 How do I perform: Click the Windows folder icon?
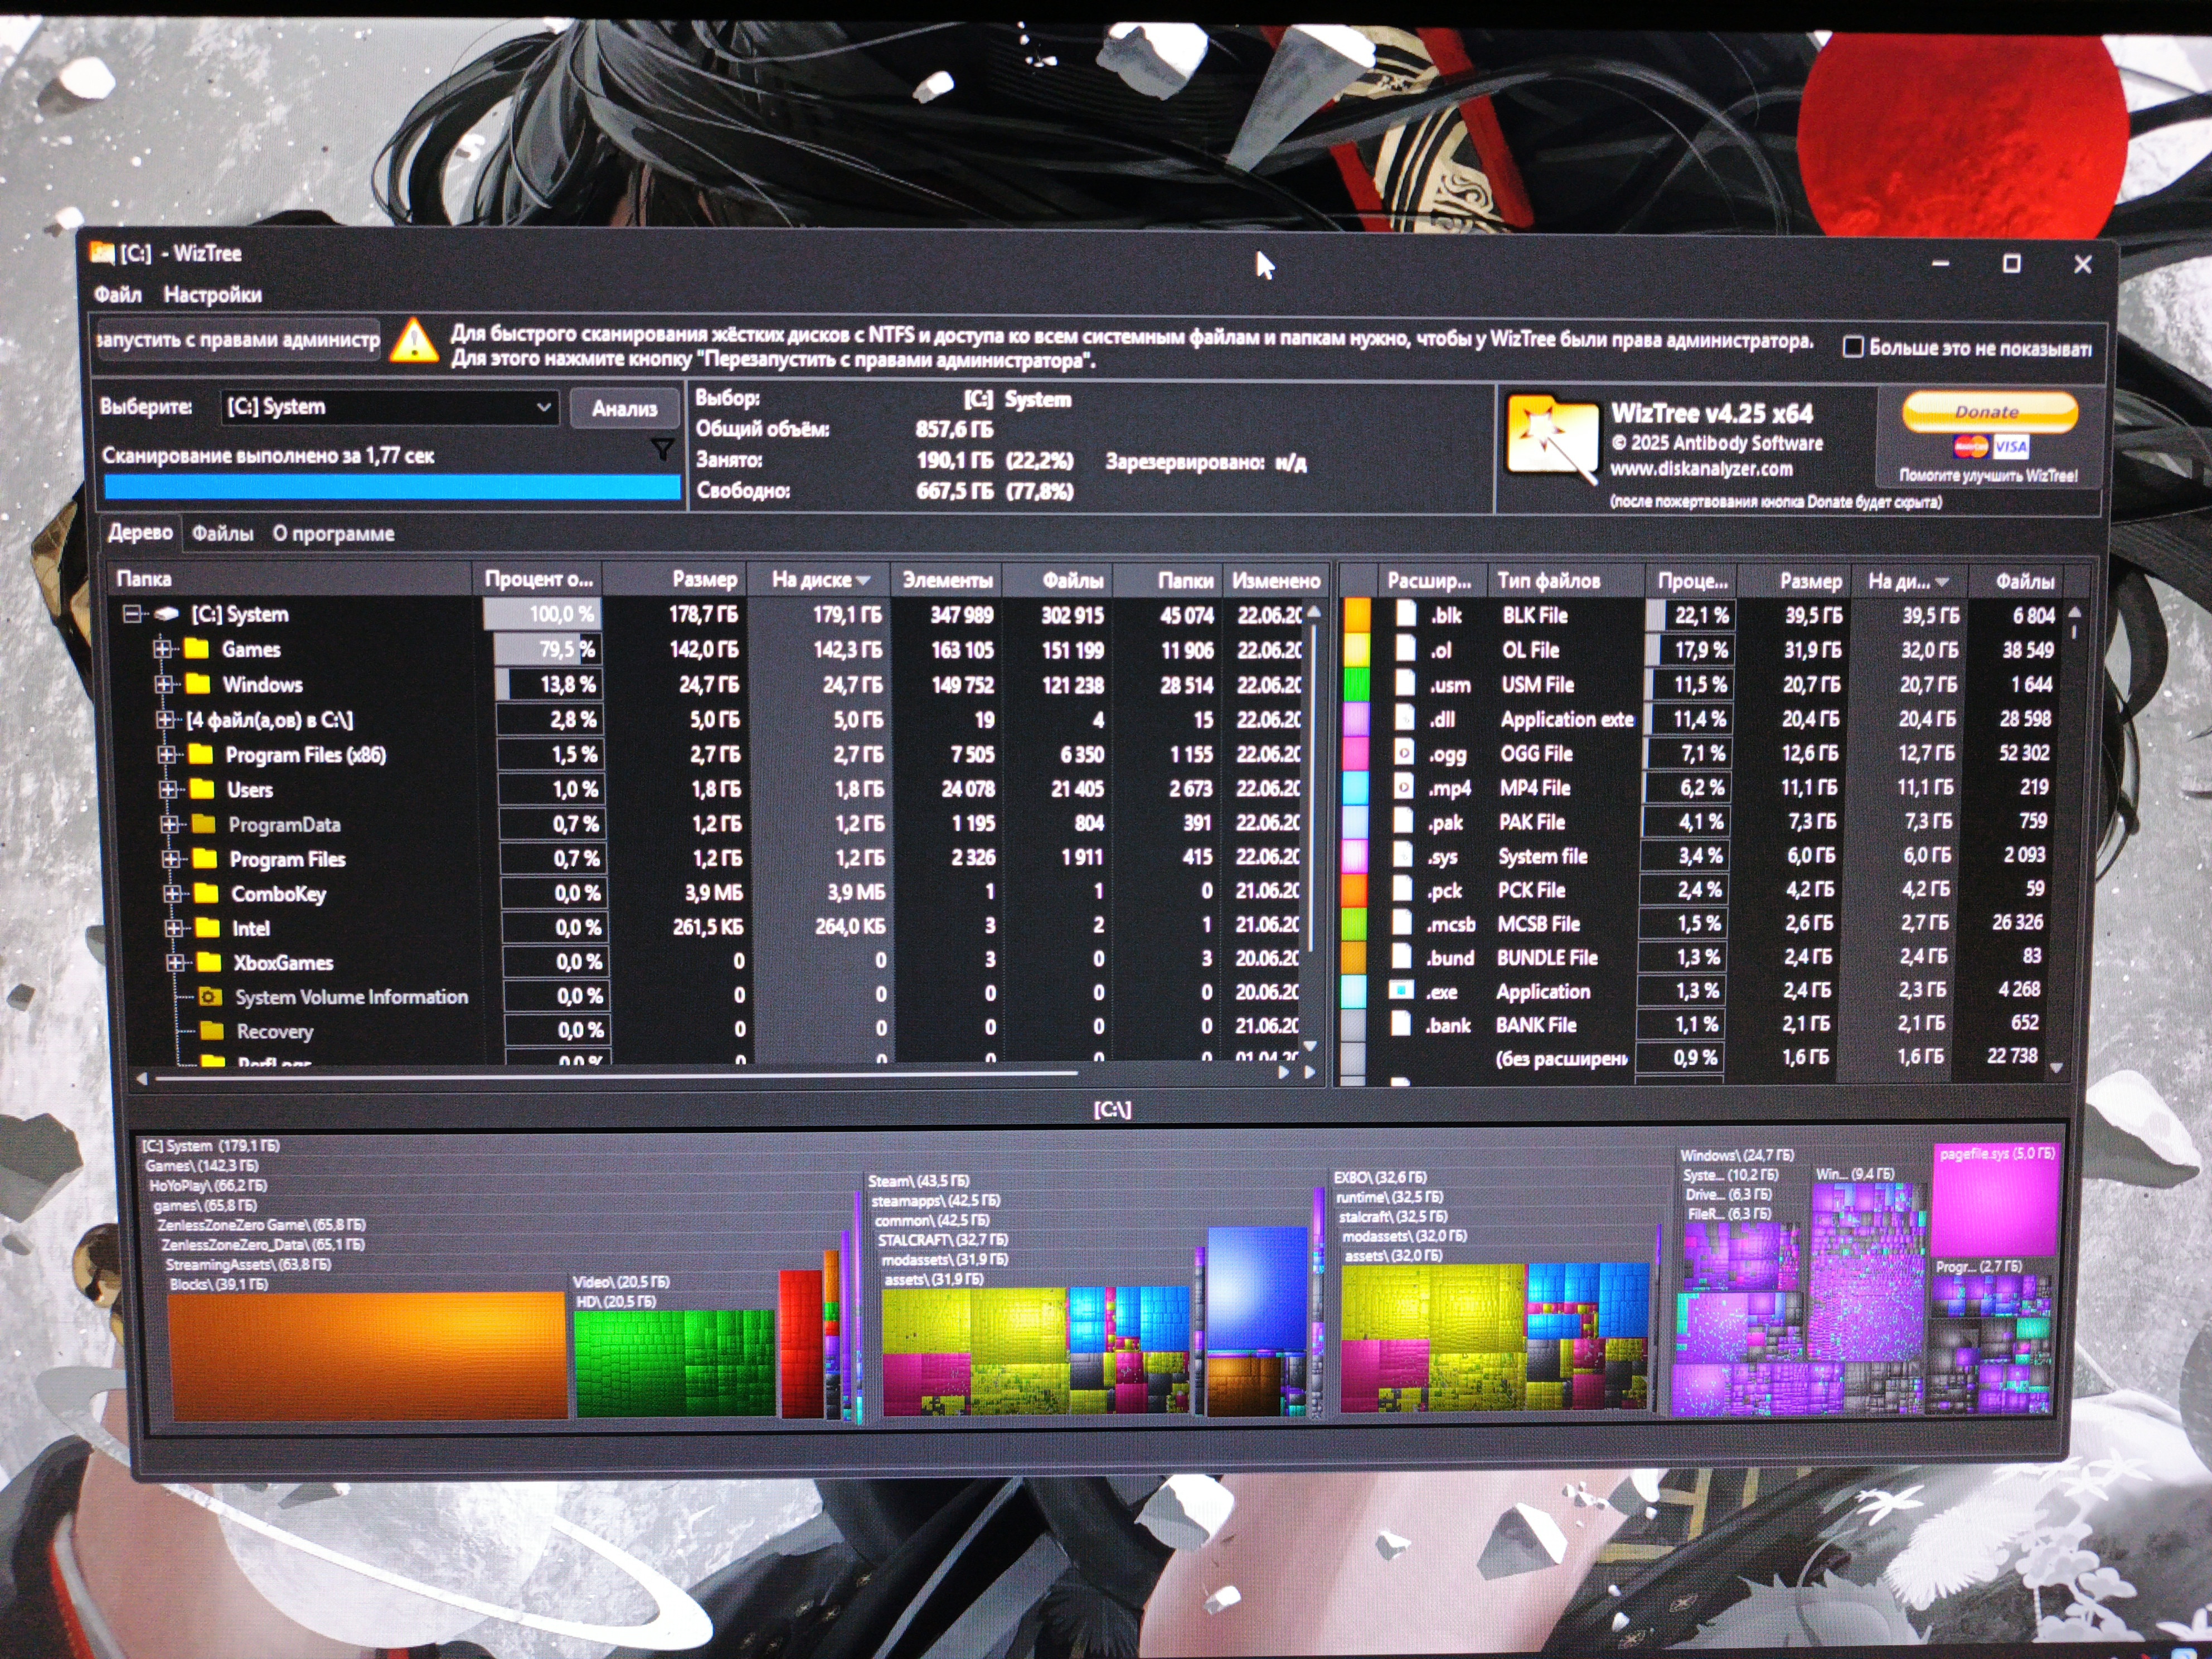coord(198,684)
